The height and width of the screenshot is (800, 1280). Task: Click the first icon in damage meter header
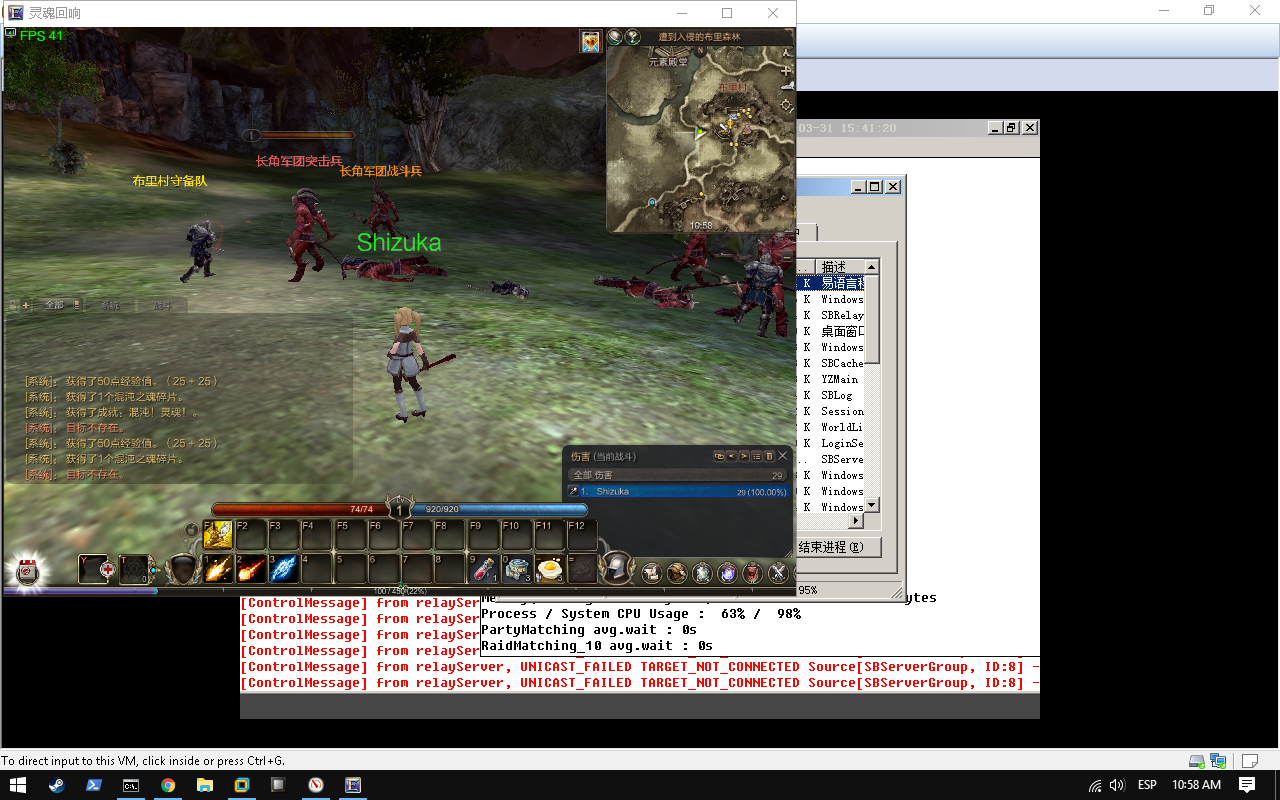719,457
